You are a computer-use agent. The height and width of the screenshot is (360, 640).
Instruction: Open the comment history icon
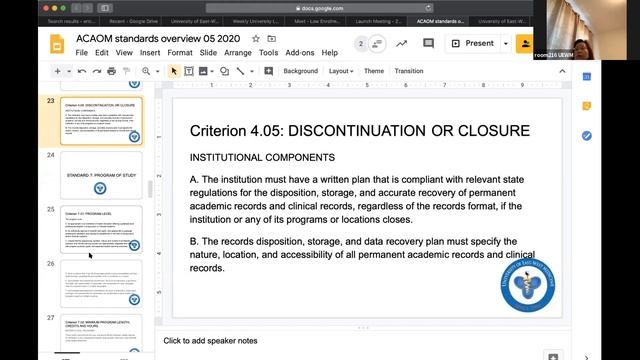[x=428, y=43]
